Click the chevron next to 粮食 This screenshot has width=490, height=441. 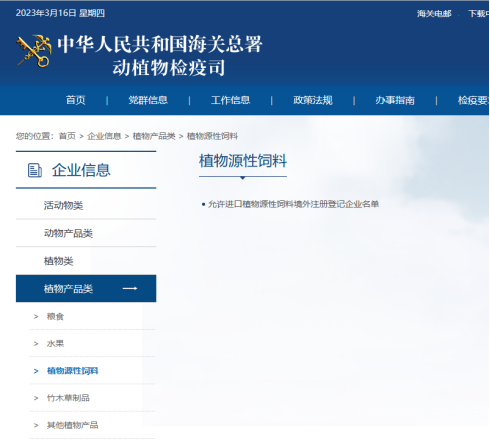(x=36, y=316)
